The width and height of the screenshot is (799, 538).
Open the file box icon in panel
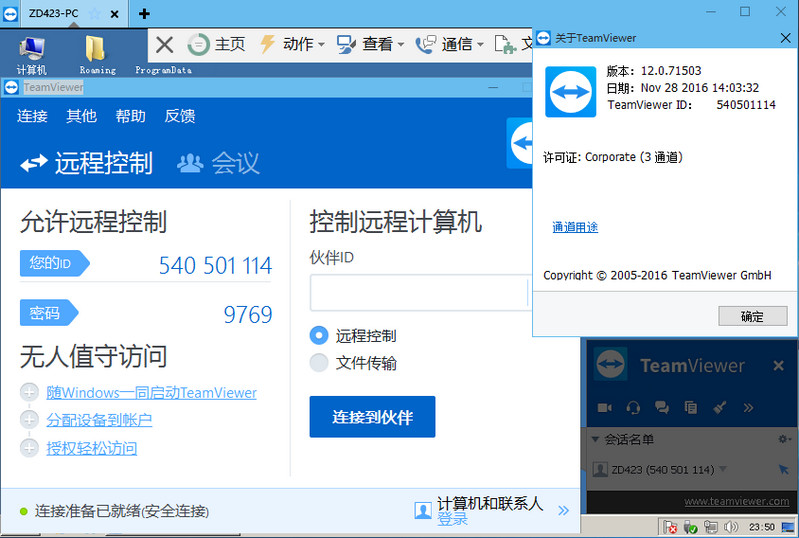click(690, 408)
